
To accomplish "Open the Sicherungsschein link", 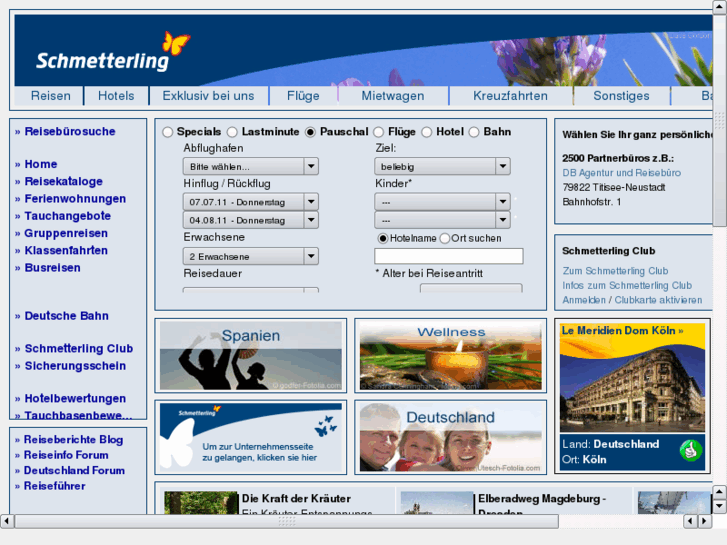I will pos(75,366).
